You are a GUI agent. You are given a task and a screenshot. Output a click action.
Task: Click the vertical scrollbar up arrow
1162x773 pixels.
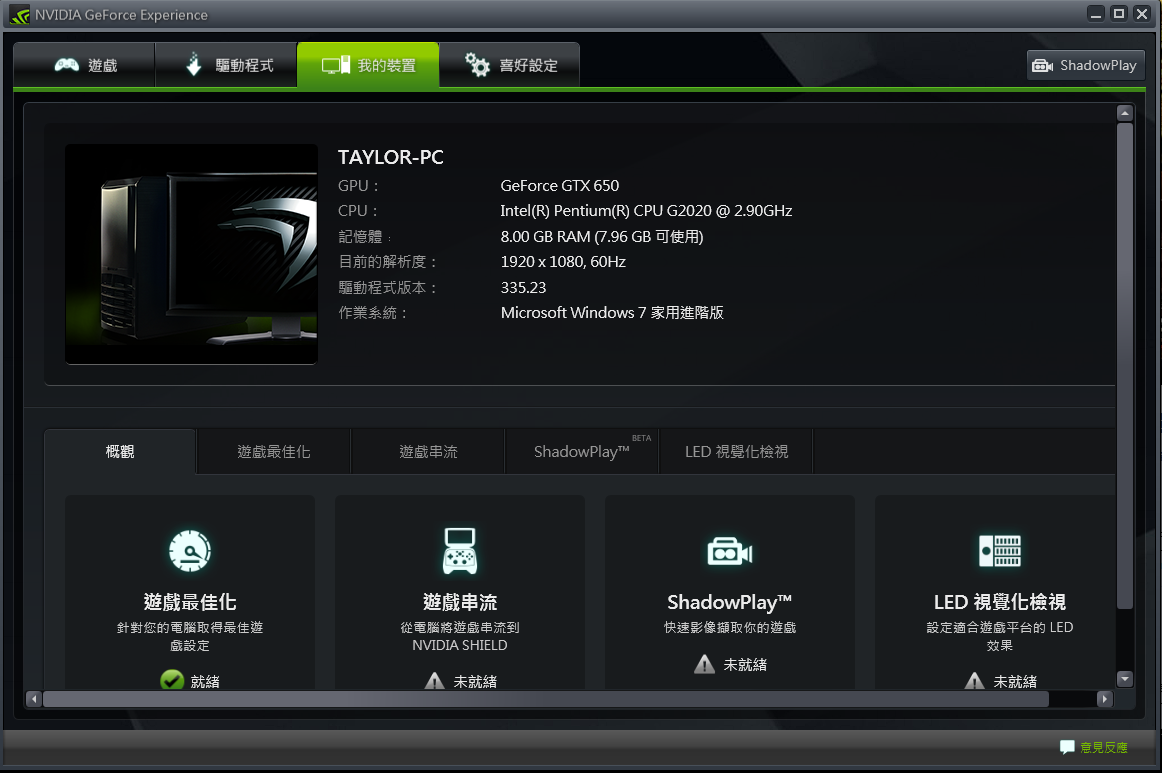pyautogui.click(x=1125, y=113)
